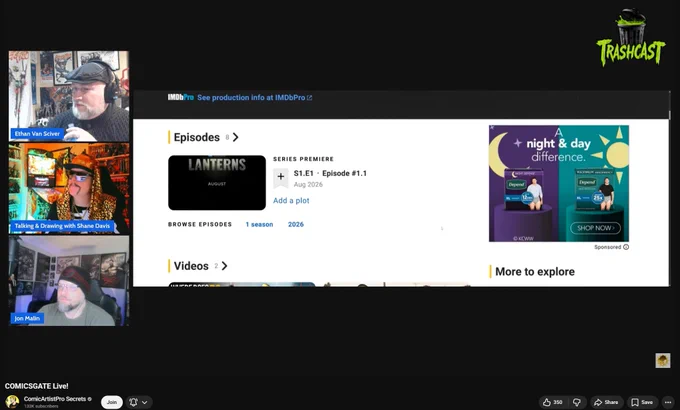Browse episodes from 2026
Viewport: 680px width, 410px height.
pyautogui.click(x=296, y=224)
